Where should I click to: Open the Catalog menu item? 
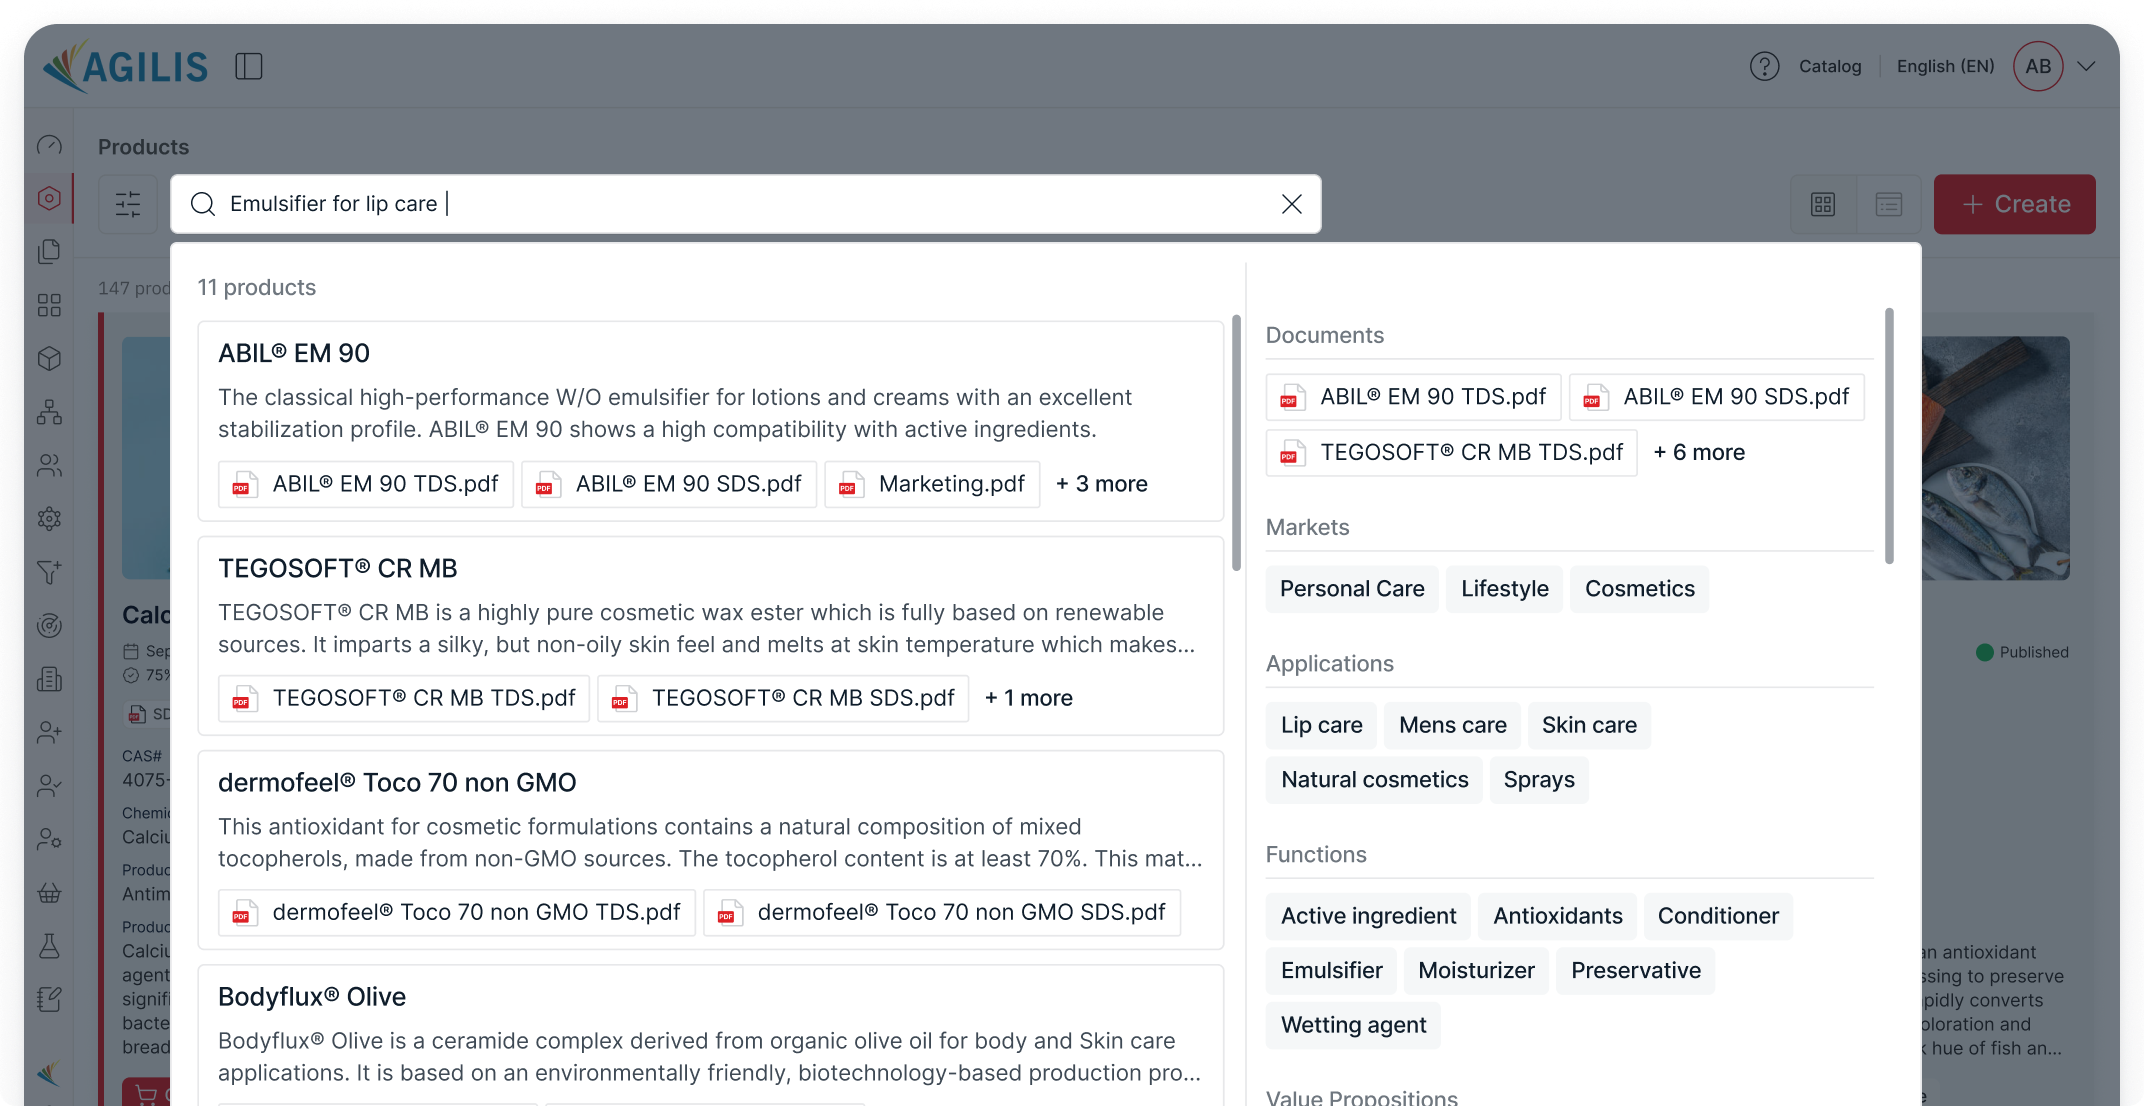point(1829,66)
